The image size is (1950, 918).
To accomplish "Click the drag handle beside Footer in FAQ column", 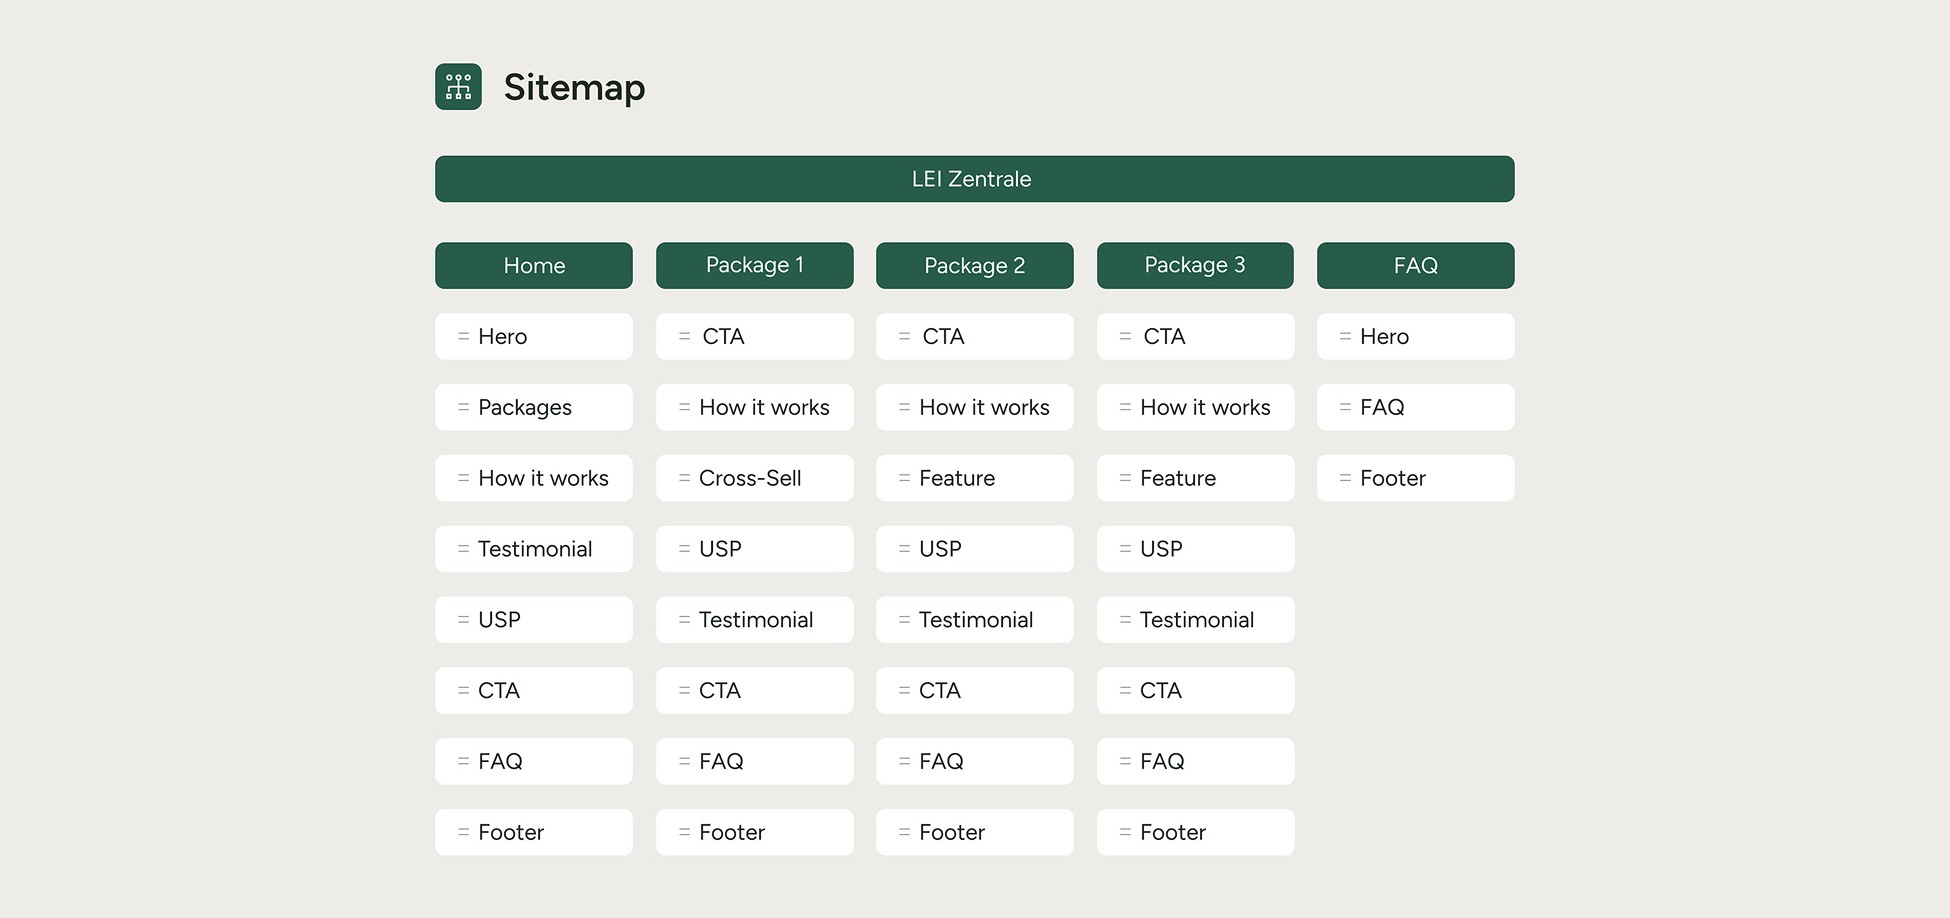I will pyautogui.click(x=1345, y=478).
